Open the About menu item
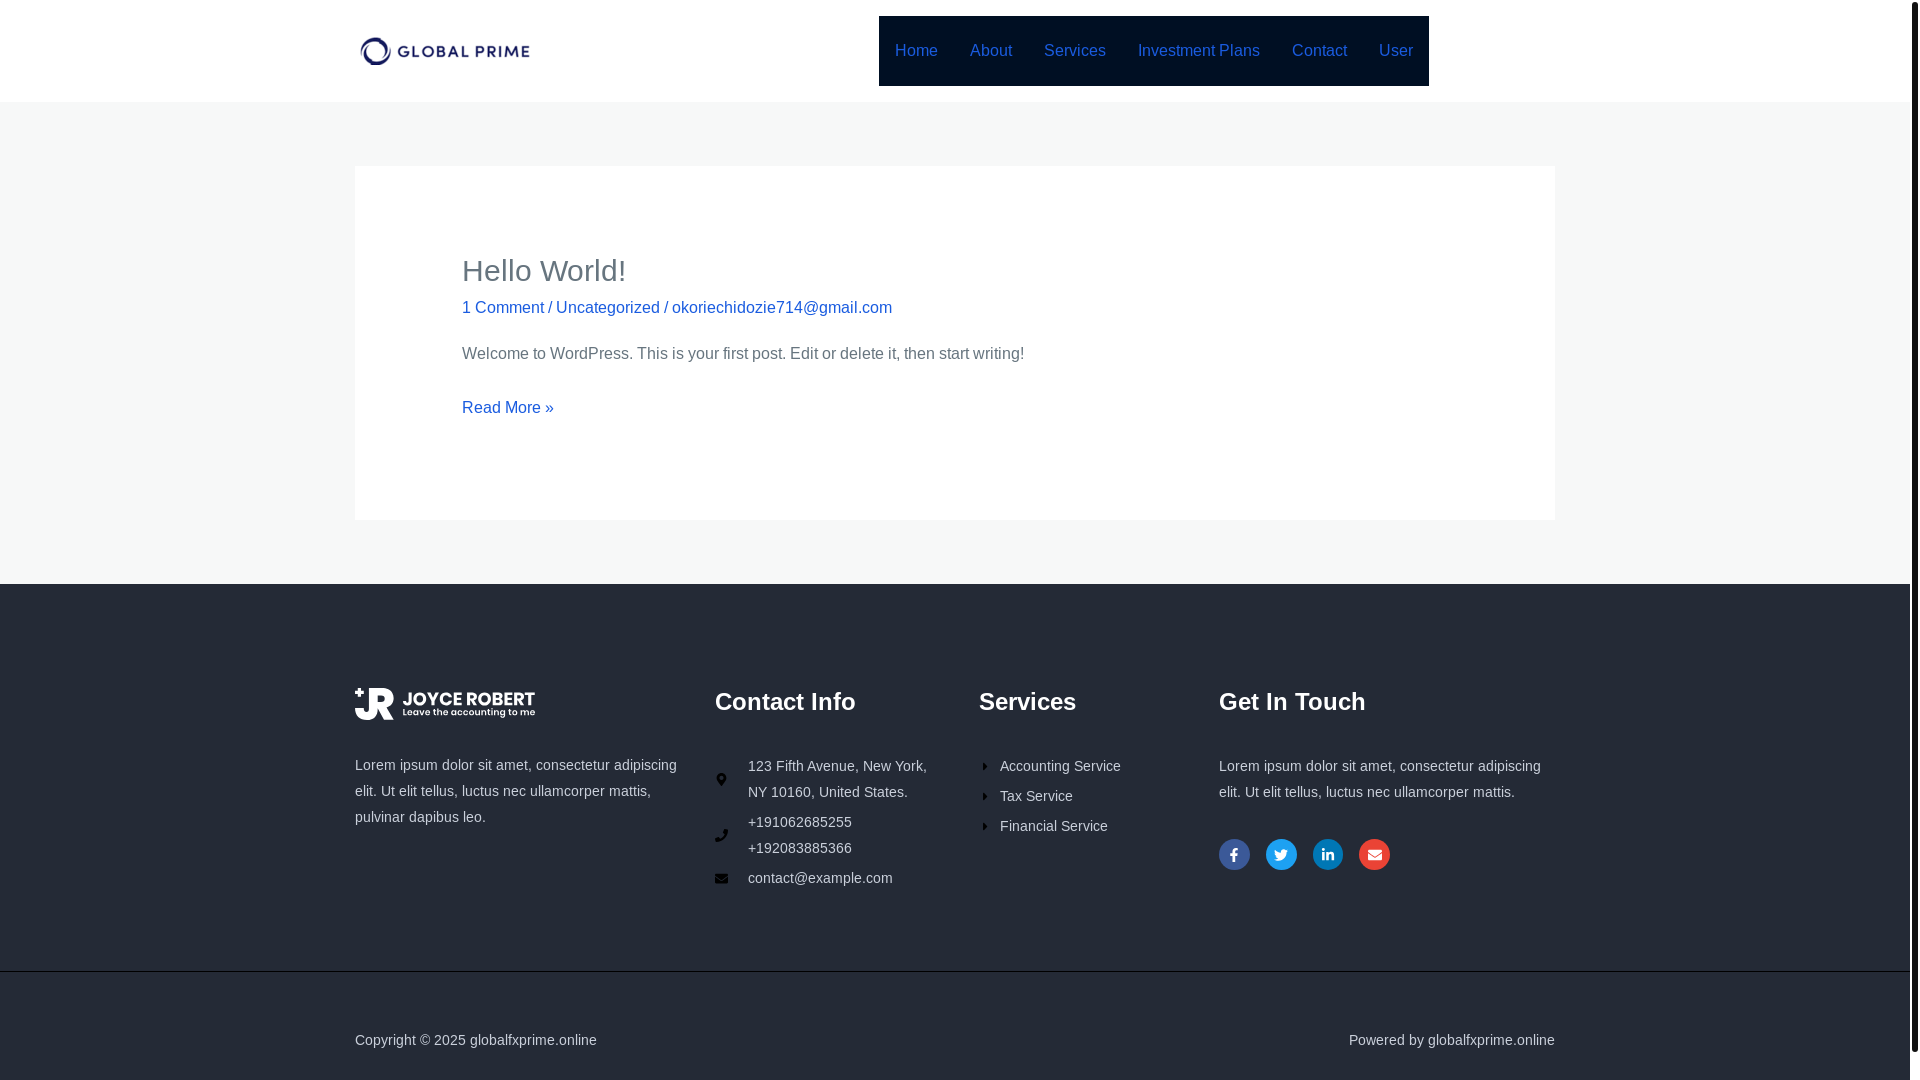The width and height of the screenshot is (1920, 1080). tap(991, 51)
